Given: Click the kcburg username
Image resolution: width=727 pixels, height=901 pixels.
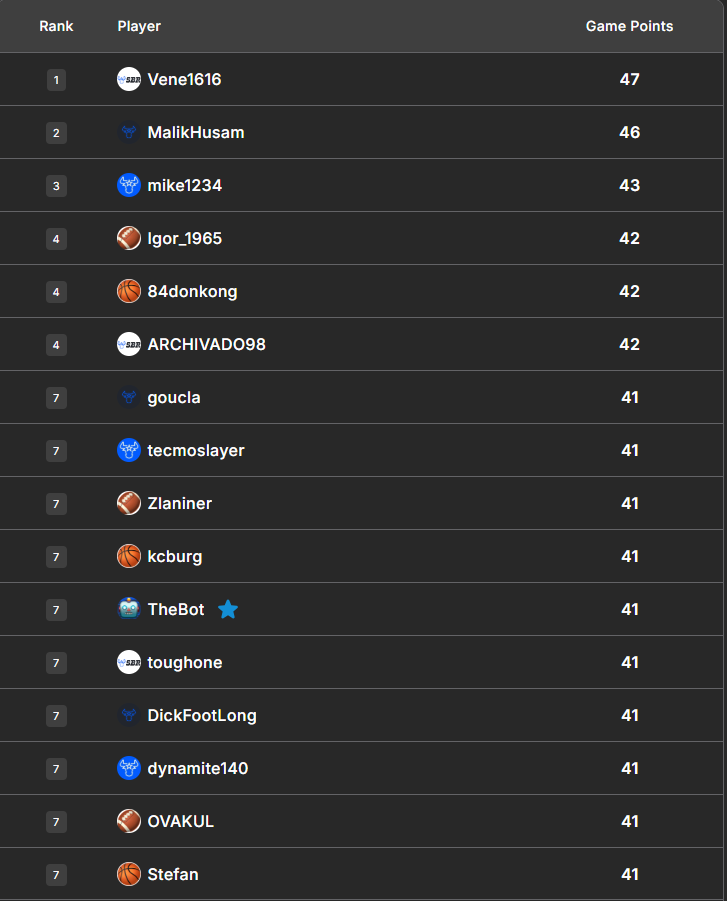Looking at the screenshot, I should tap(175, 556).
